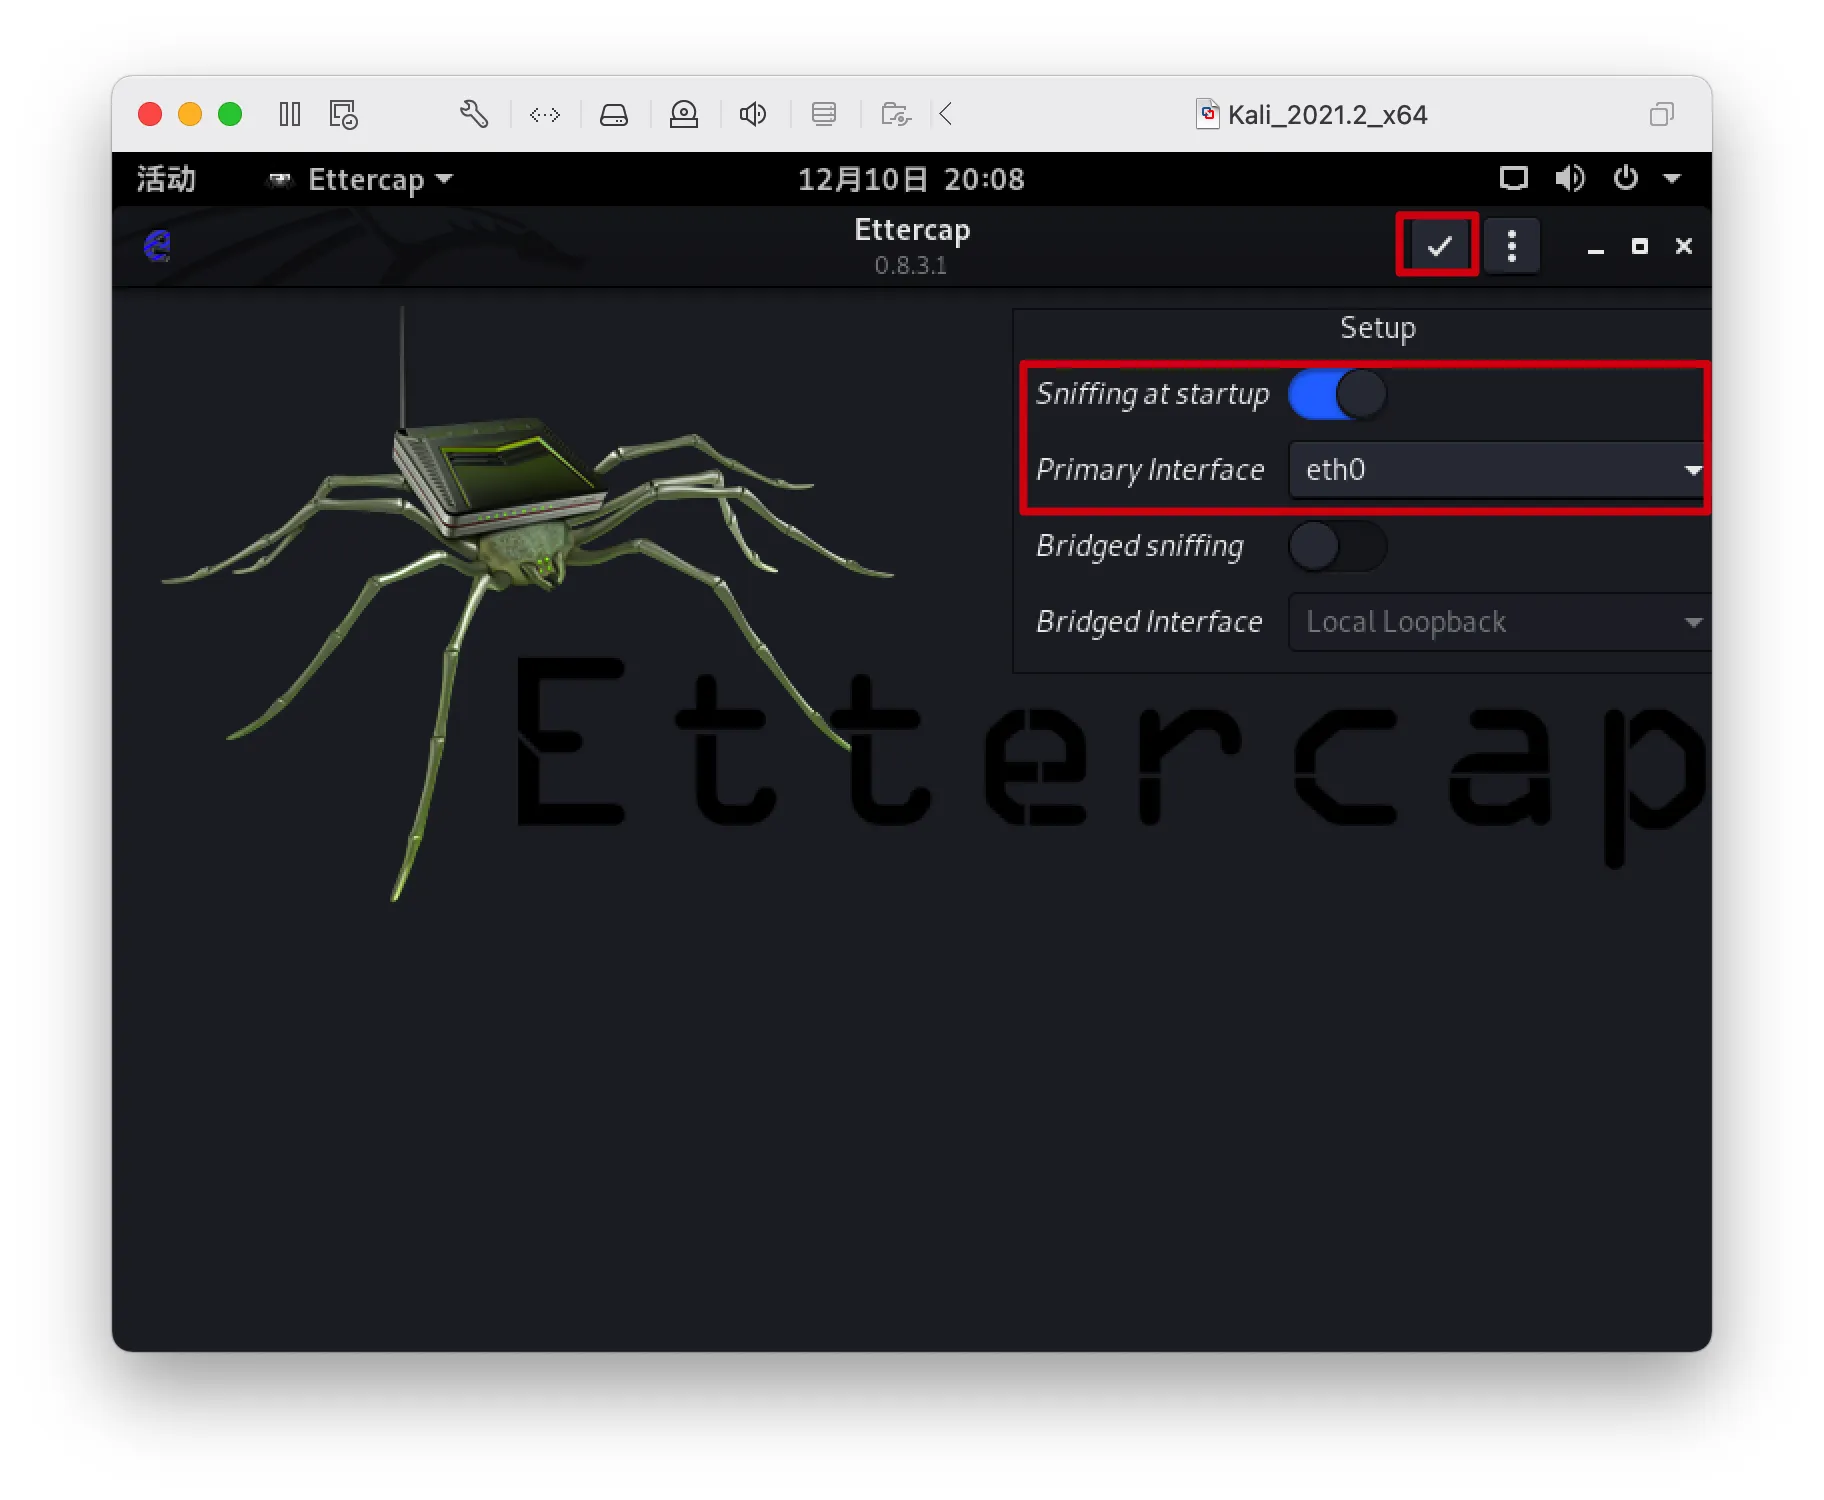The width and height of the screenshot is (1824, 1500).
Task: Click the version number 0.8.3.1
Action: point(911,266)
